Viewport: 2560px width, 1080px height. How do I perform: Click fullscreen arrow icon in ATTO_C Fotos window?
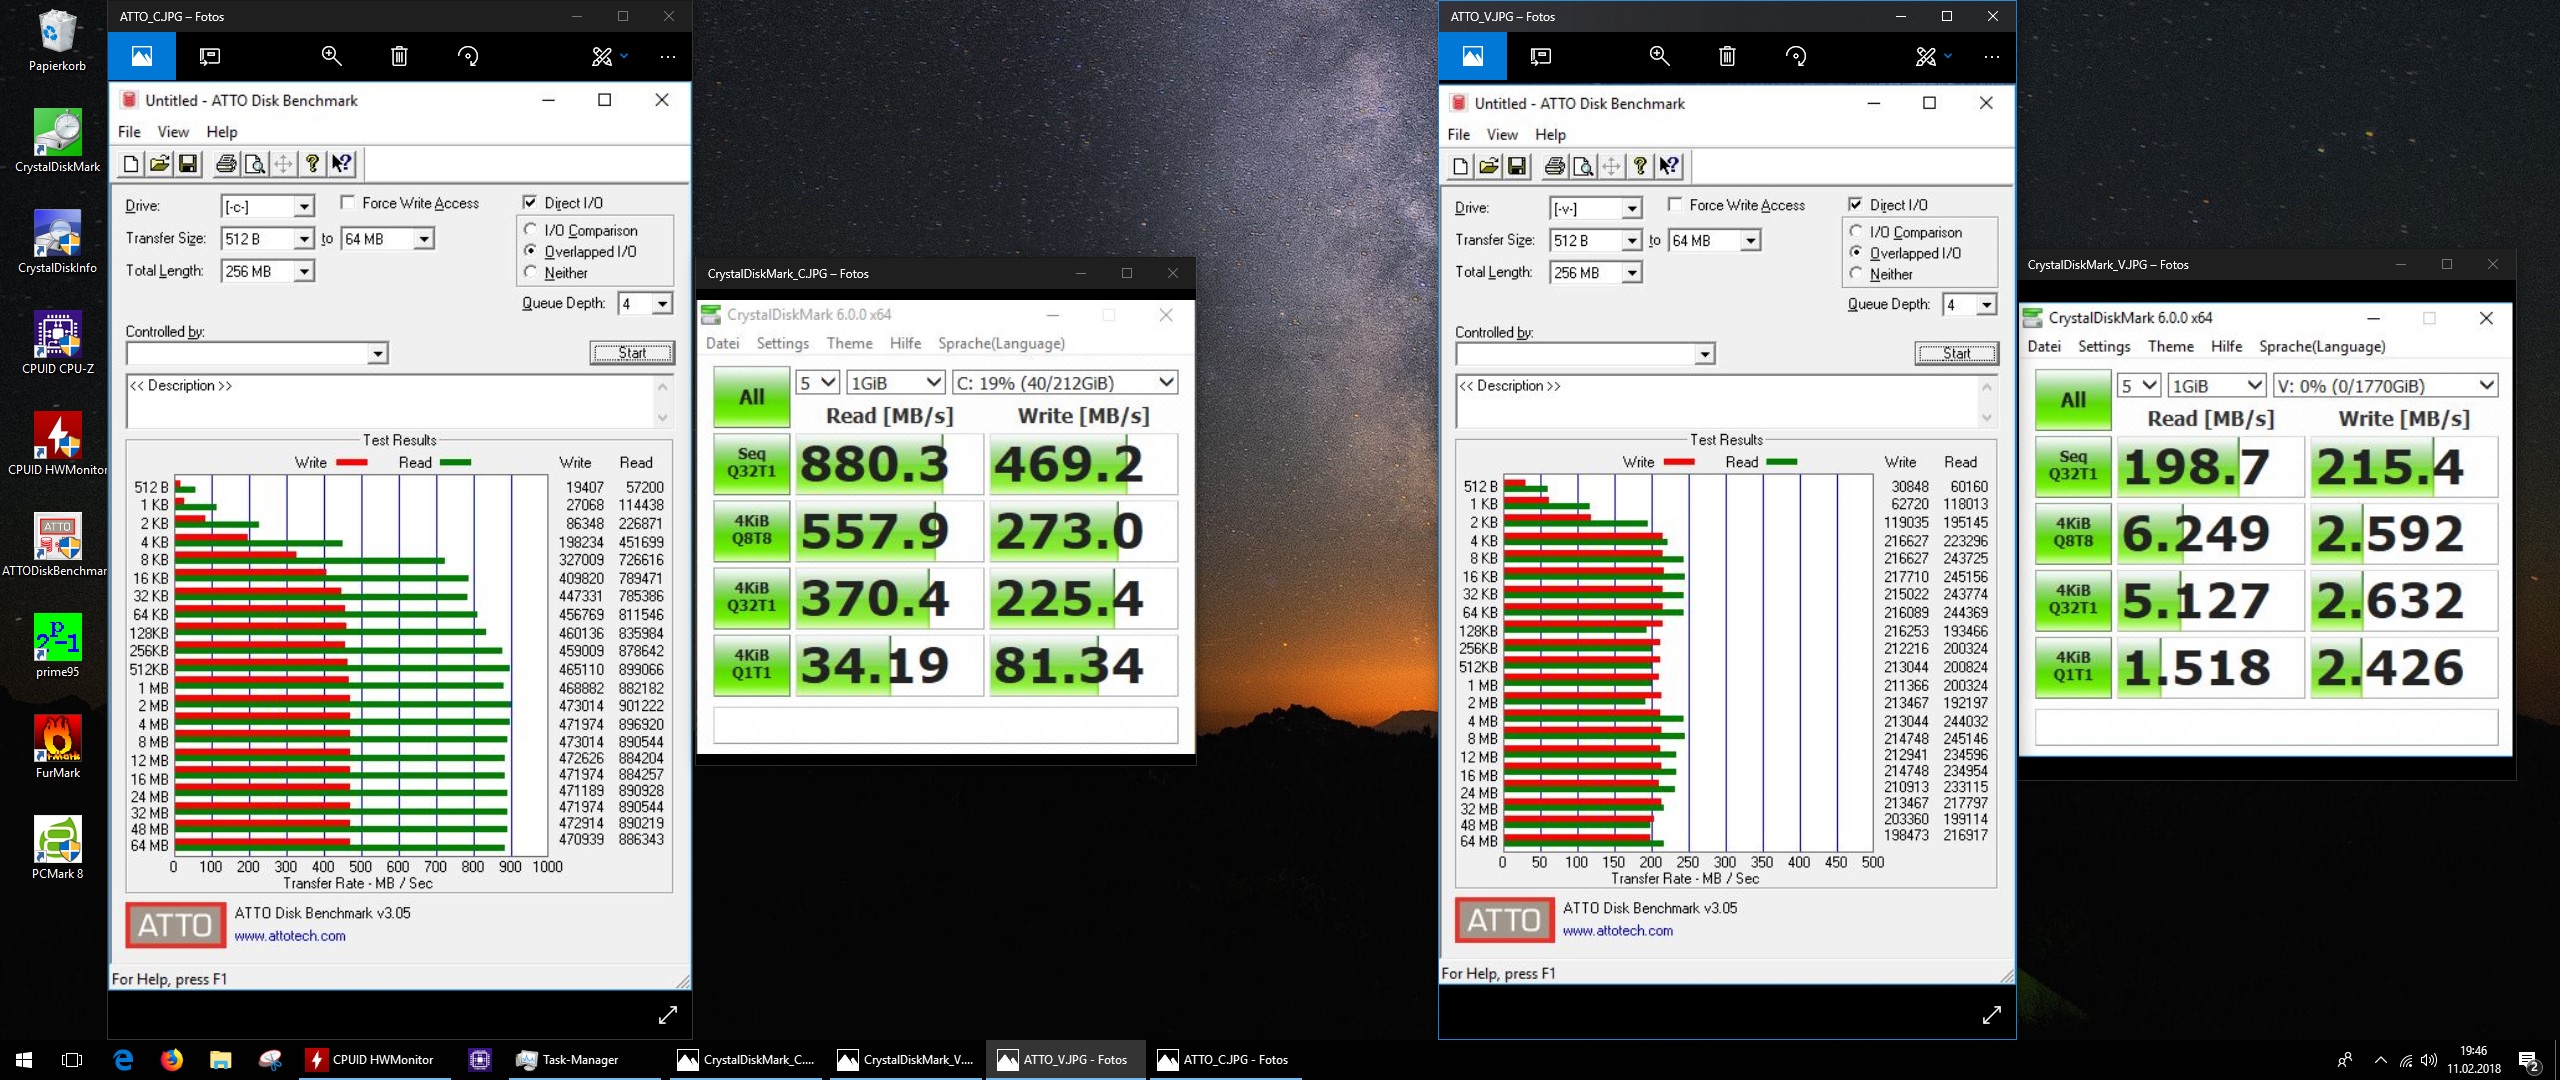(x=668, y=1015)
